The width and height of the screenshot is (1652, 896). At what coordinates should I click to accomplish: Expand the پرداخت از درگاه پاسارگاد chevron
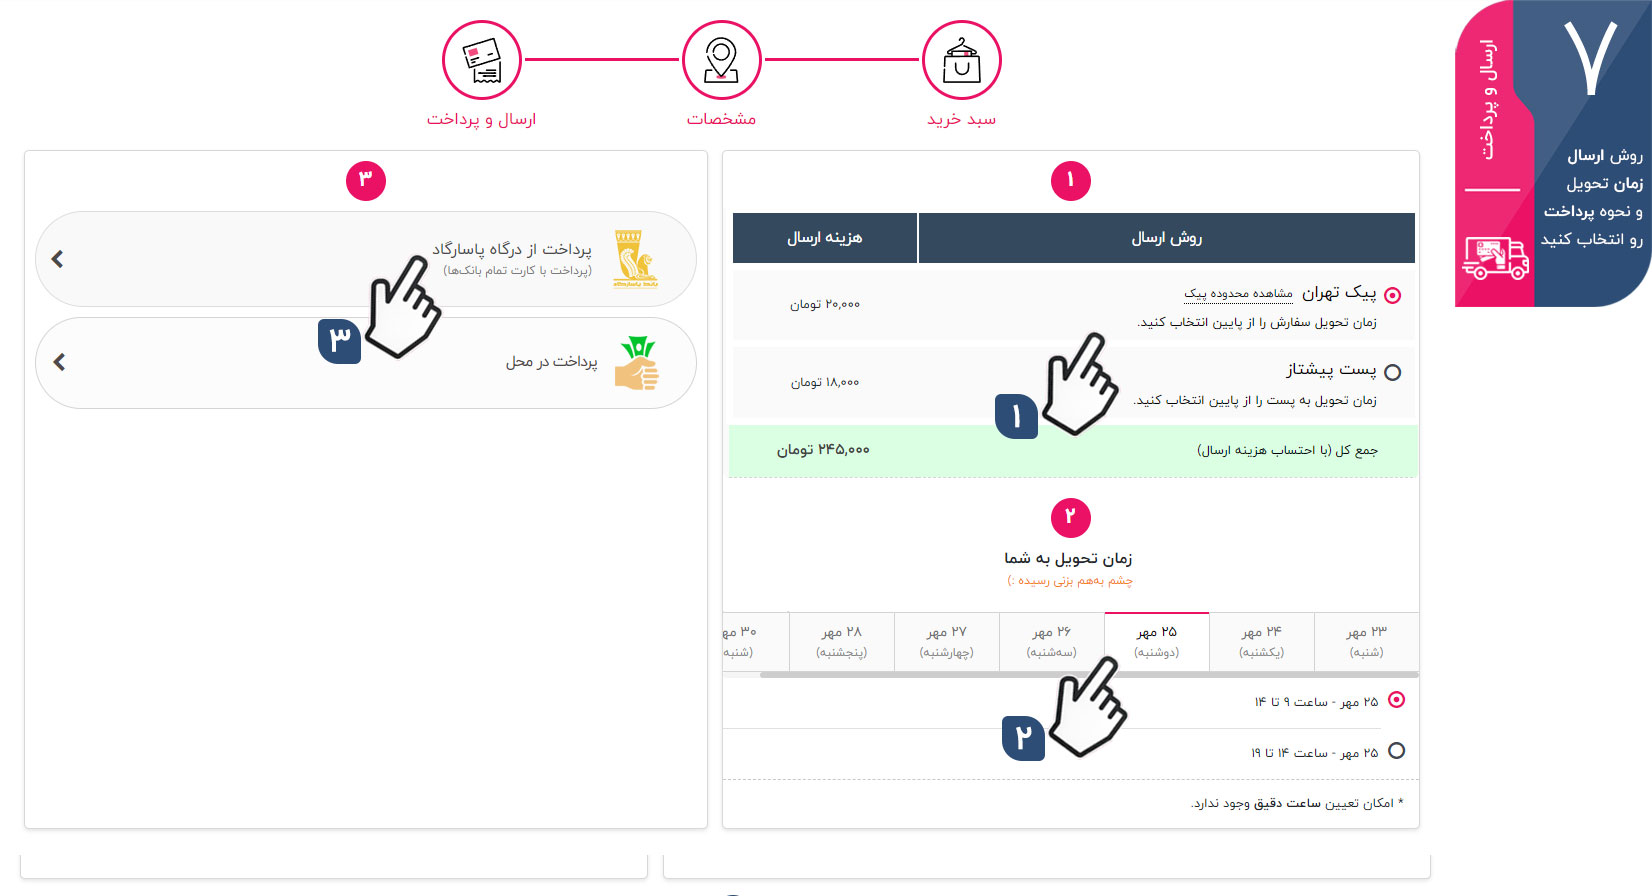(x=57, y=259)
